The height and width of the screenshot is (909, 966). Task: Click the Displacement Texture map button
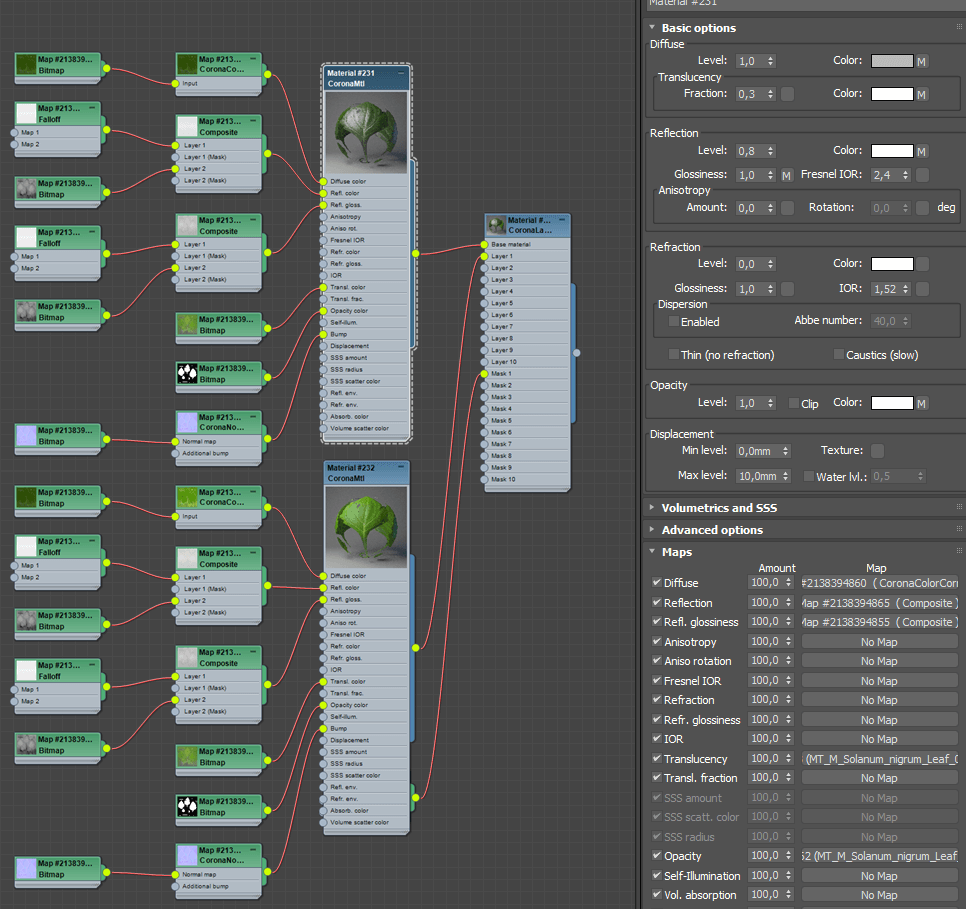(x=877, y=451)
